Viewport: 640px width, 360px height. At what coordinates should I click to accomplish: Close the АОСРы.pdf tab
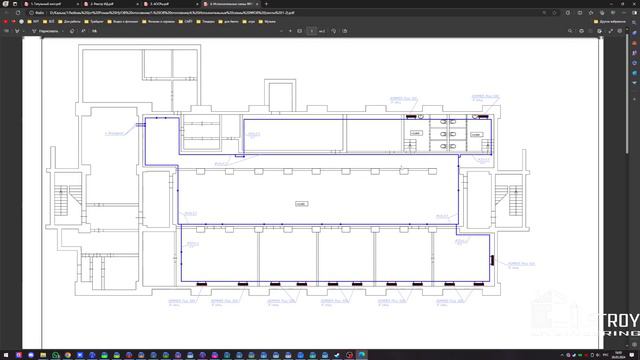(198, 4)
